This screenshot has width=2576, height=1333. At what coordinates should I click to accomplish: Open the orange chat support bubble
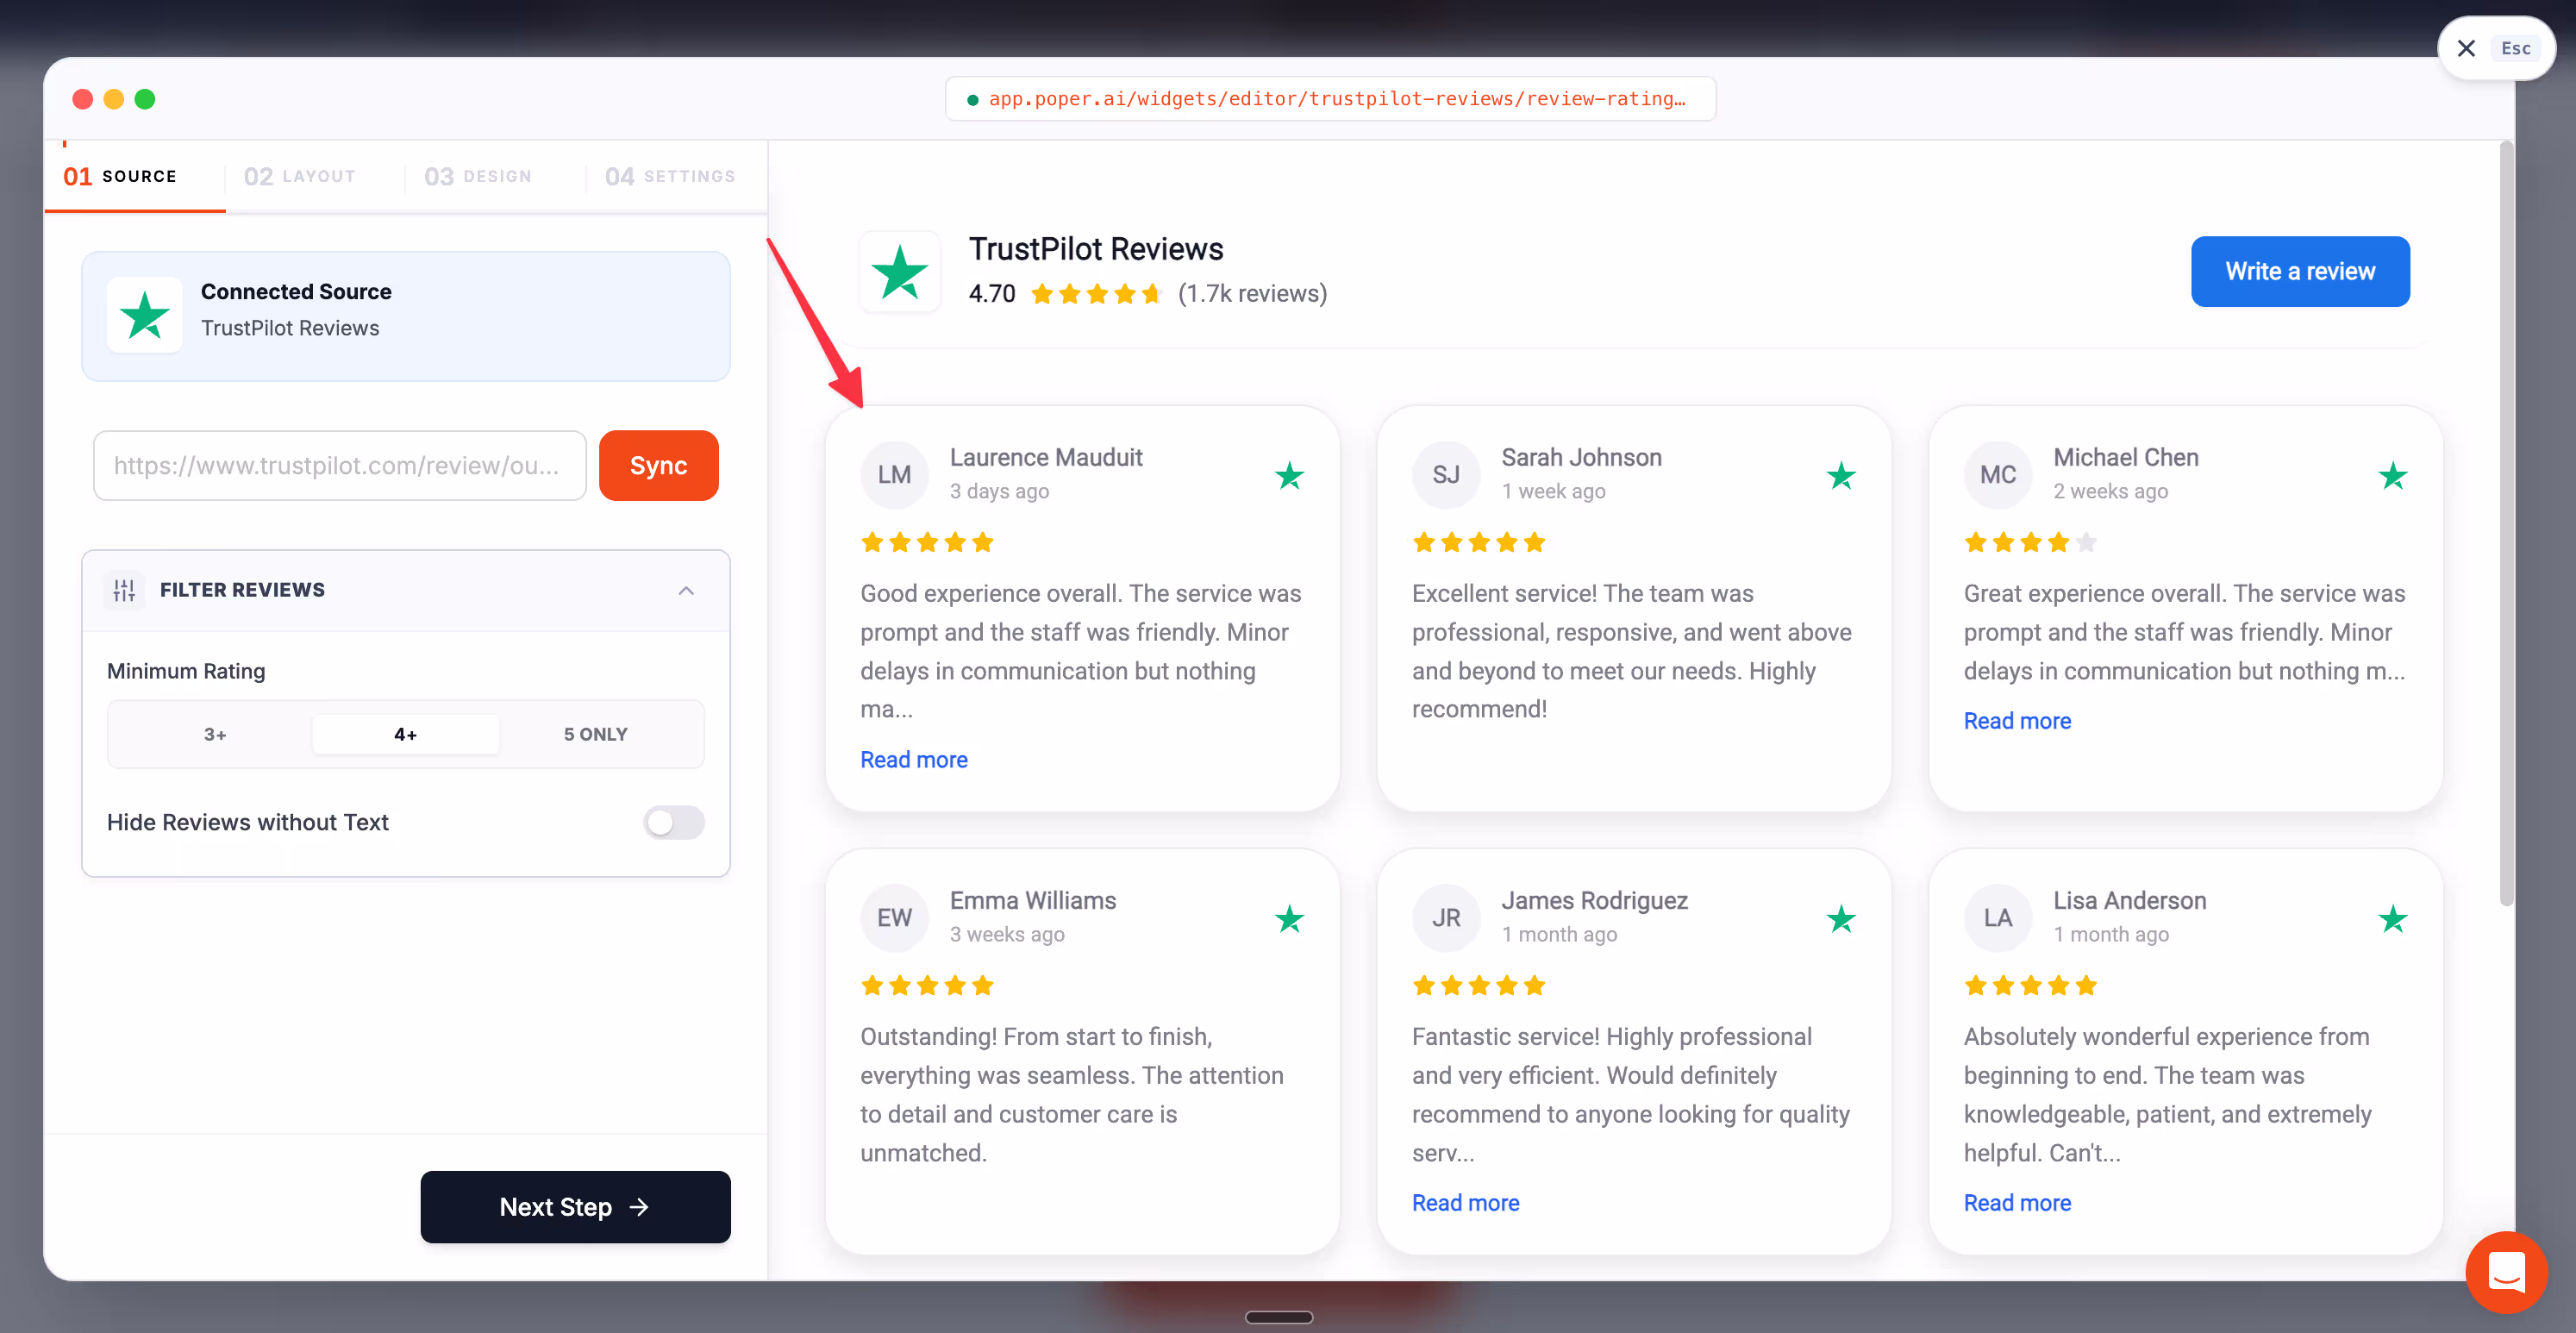[x=2506, y=1272]
